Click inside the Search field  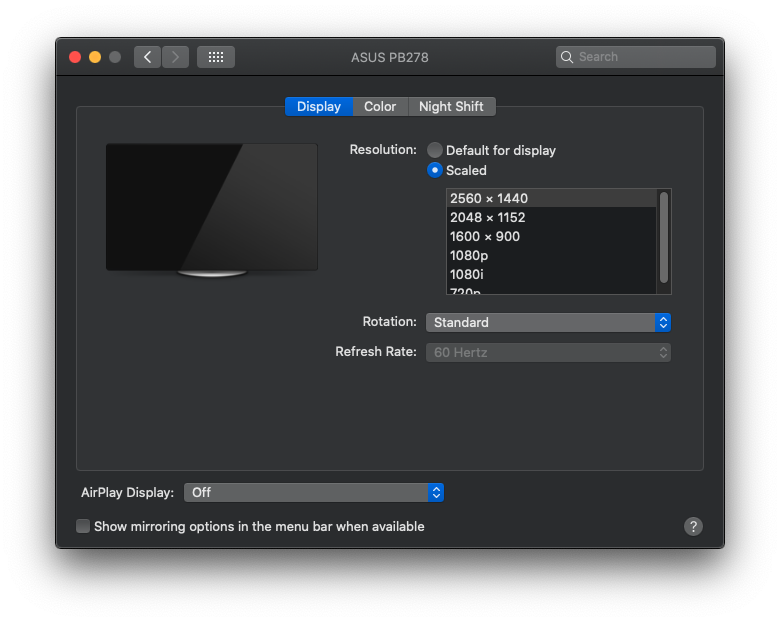636,57
